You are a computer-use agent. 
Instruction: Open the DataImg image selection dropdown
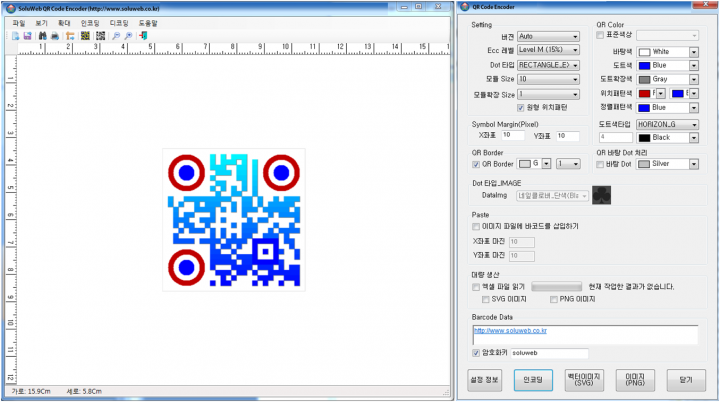point(552,196)
